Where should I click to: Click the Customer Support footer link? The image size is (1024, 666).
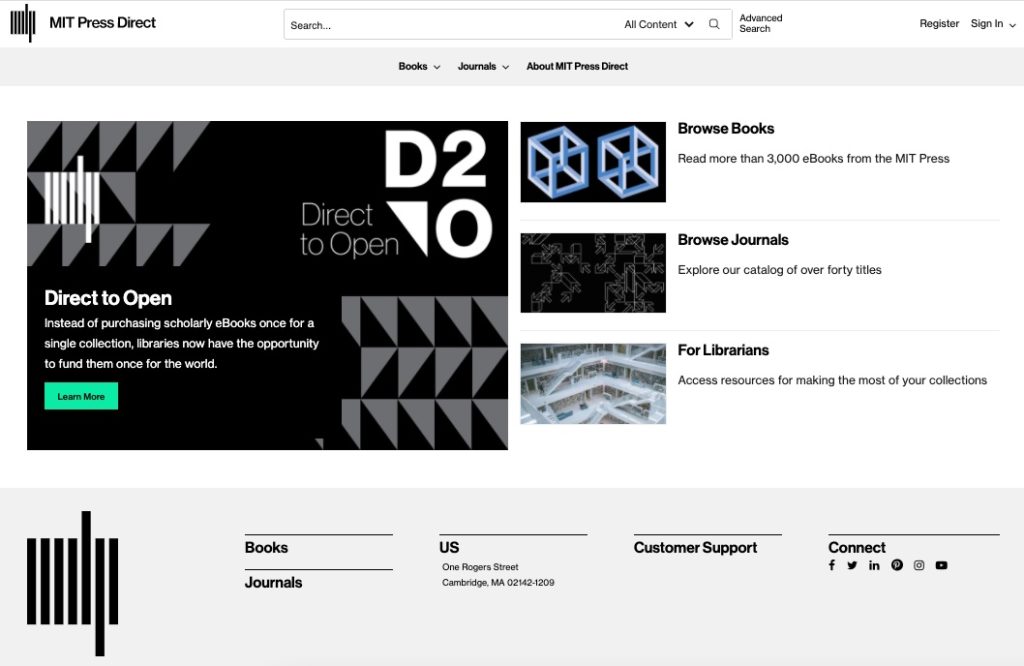click(695, 548)
